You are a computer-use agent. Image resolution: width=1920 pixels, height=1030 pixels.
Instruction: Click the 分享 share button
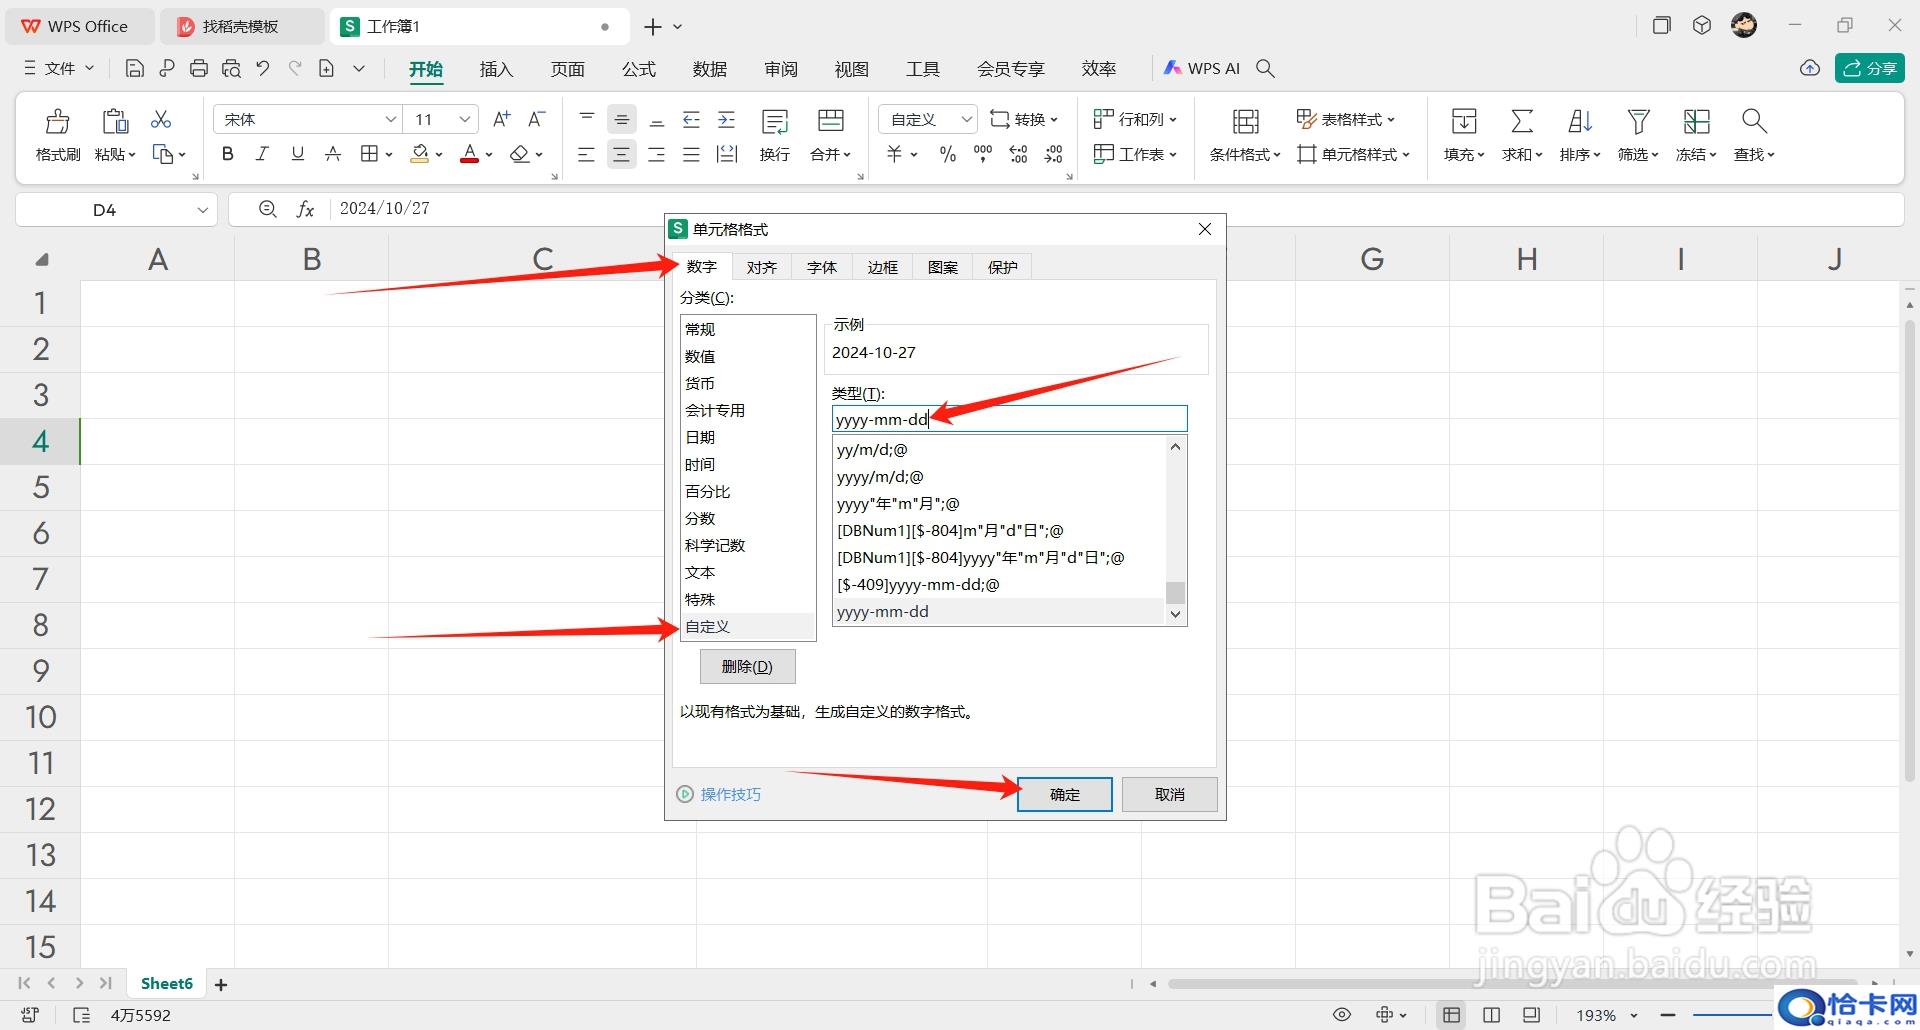[x=1870, y=68]
